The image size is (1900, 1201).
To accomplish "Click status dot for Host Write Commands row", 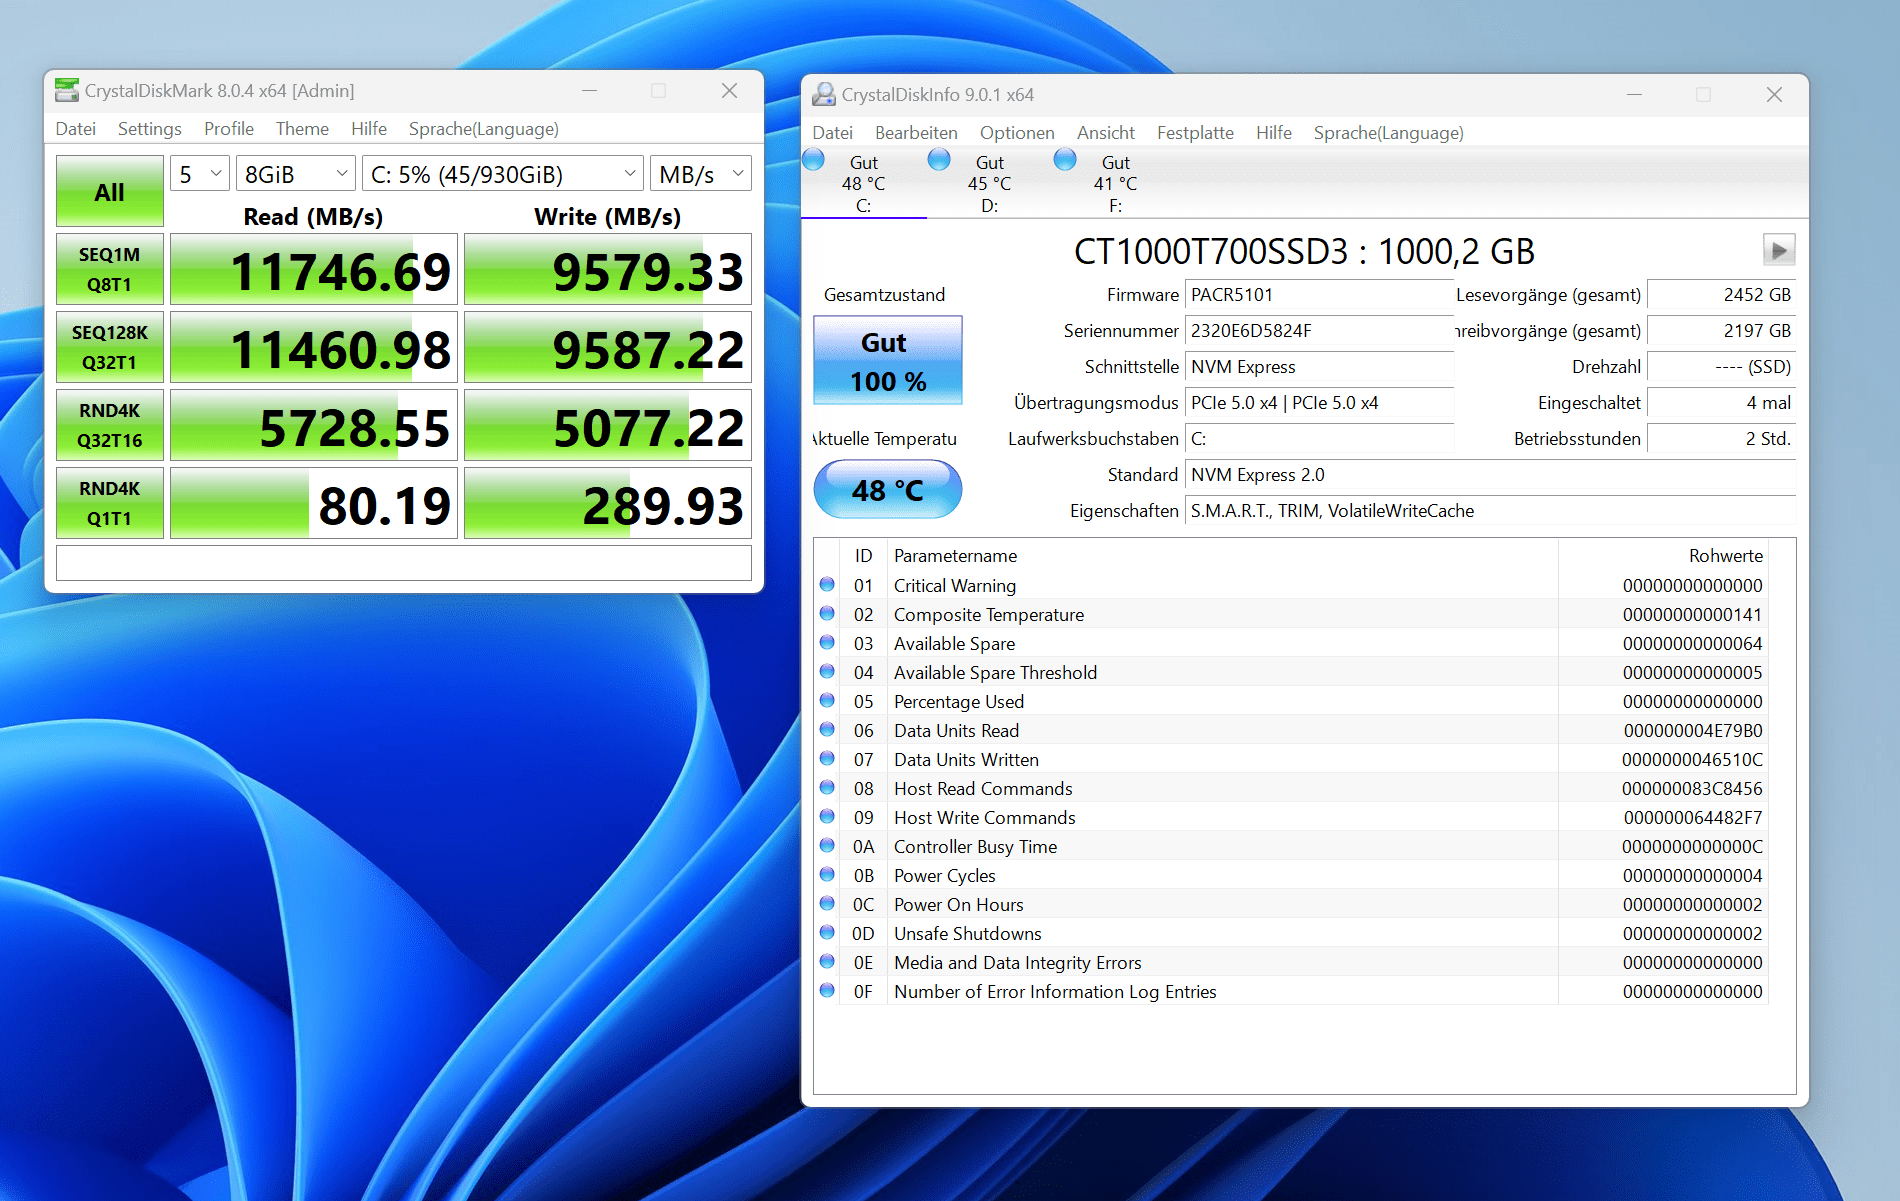I will pyautogui.click(x=827, y=816).
